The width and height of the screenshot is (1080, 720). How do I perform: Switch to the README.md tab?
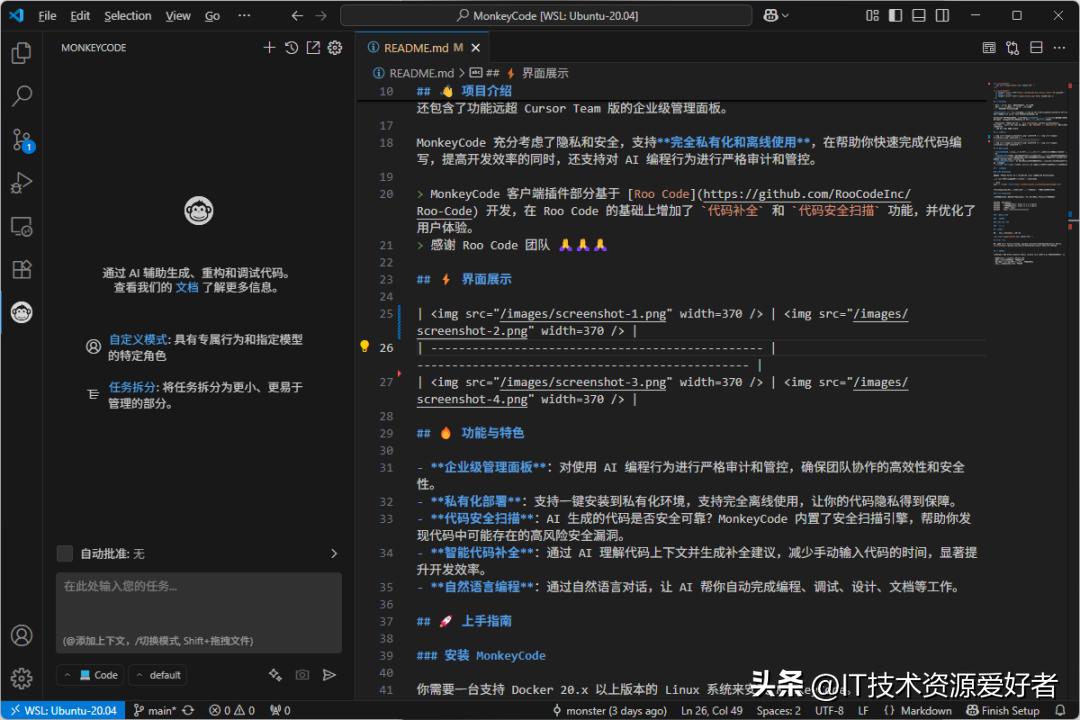[414, 47]
